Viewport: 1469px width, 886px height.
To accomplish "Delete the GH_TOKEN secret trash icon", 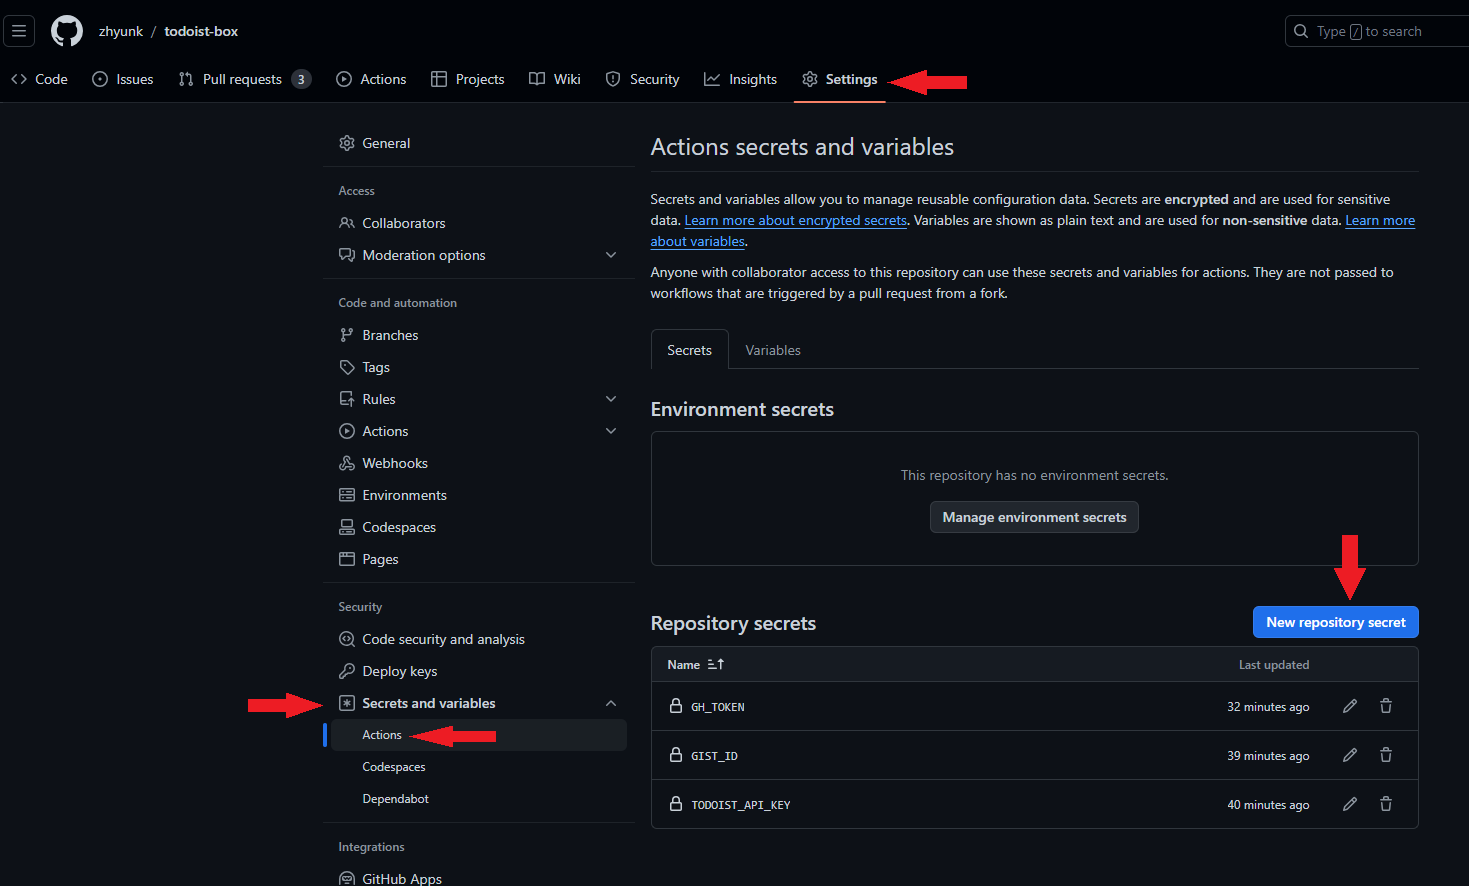I will (x=1386, y=706).
